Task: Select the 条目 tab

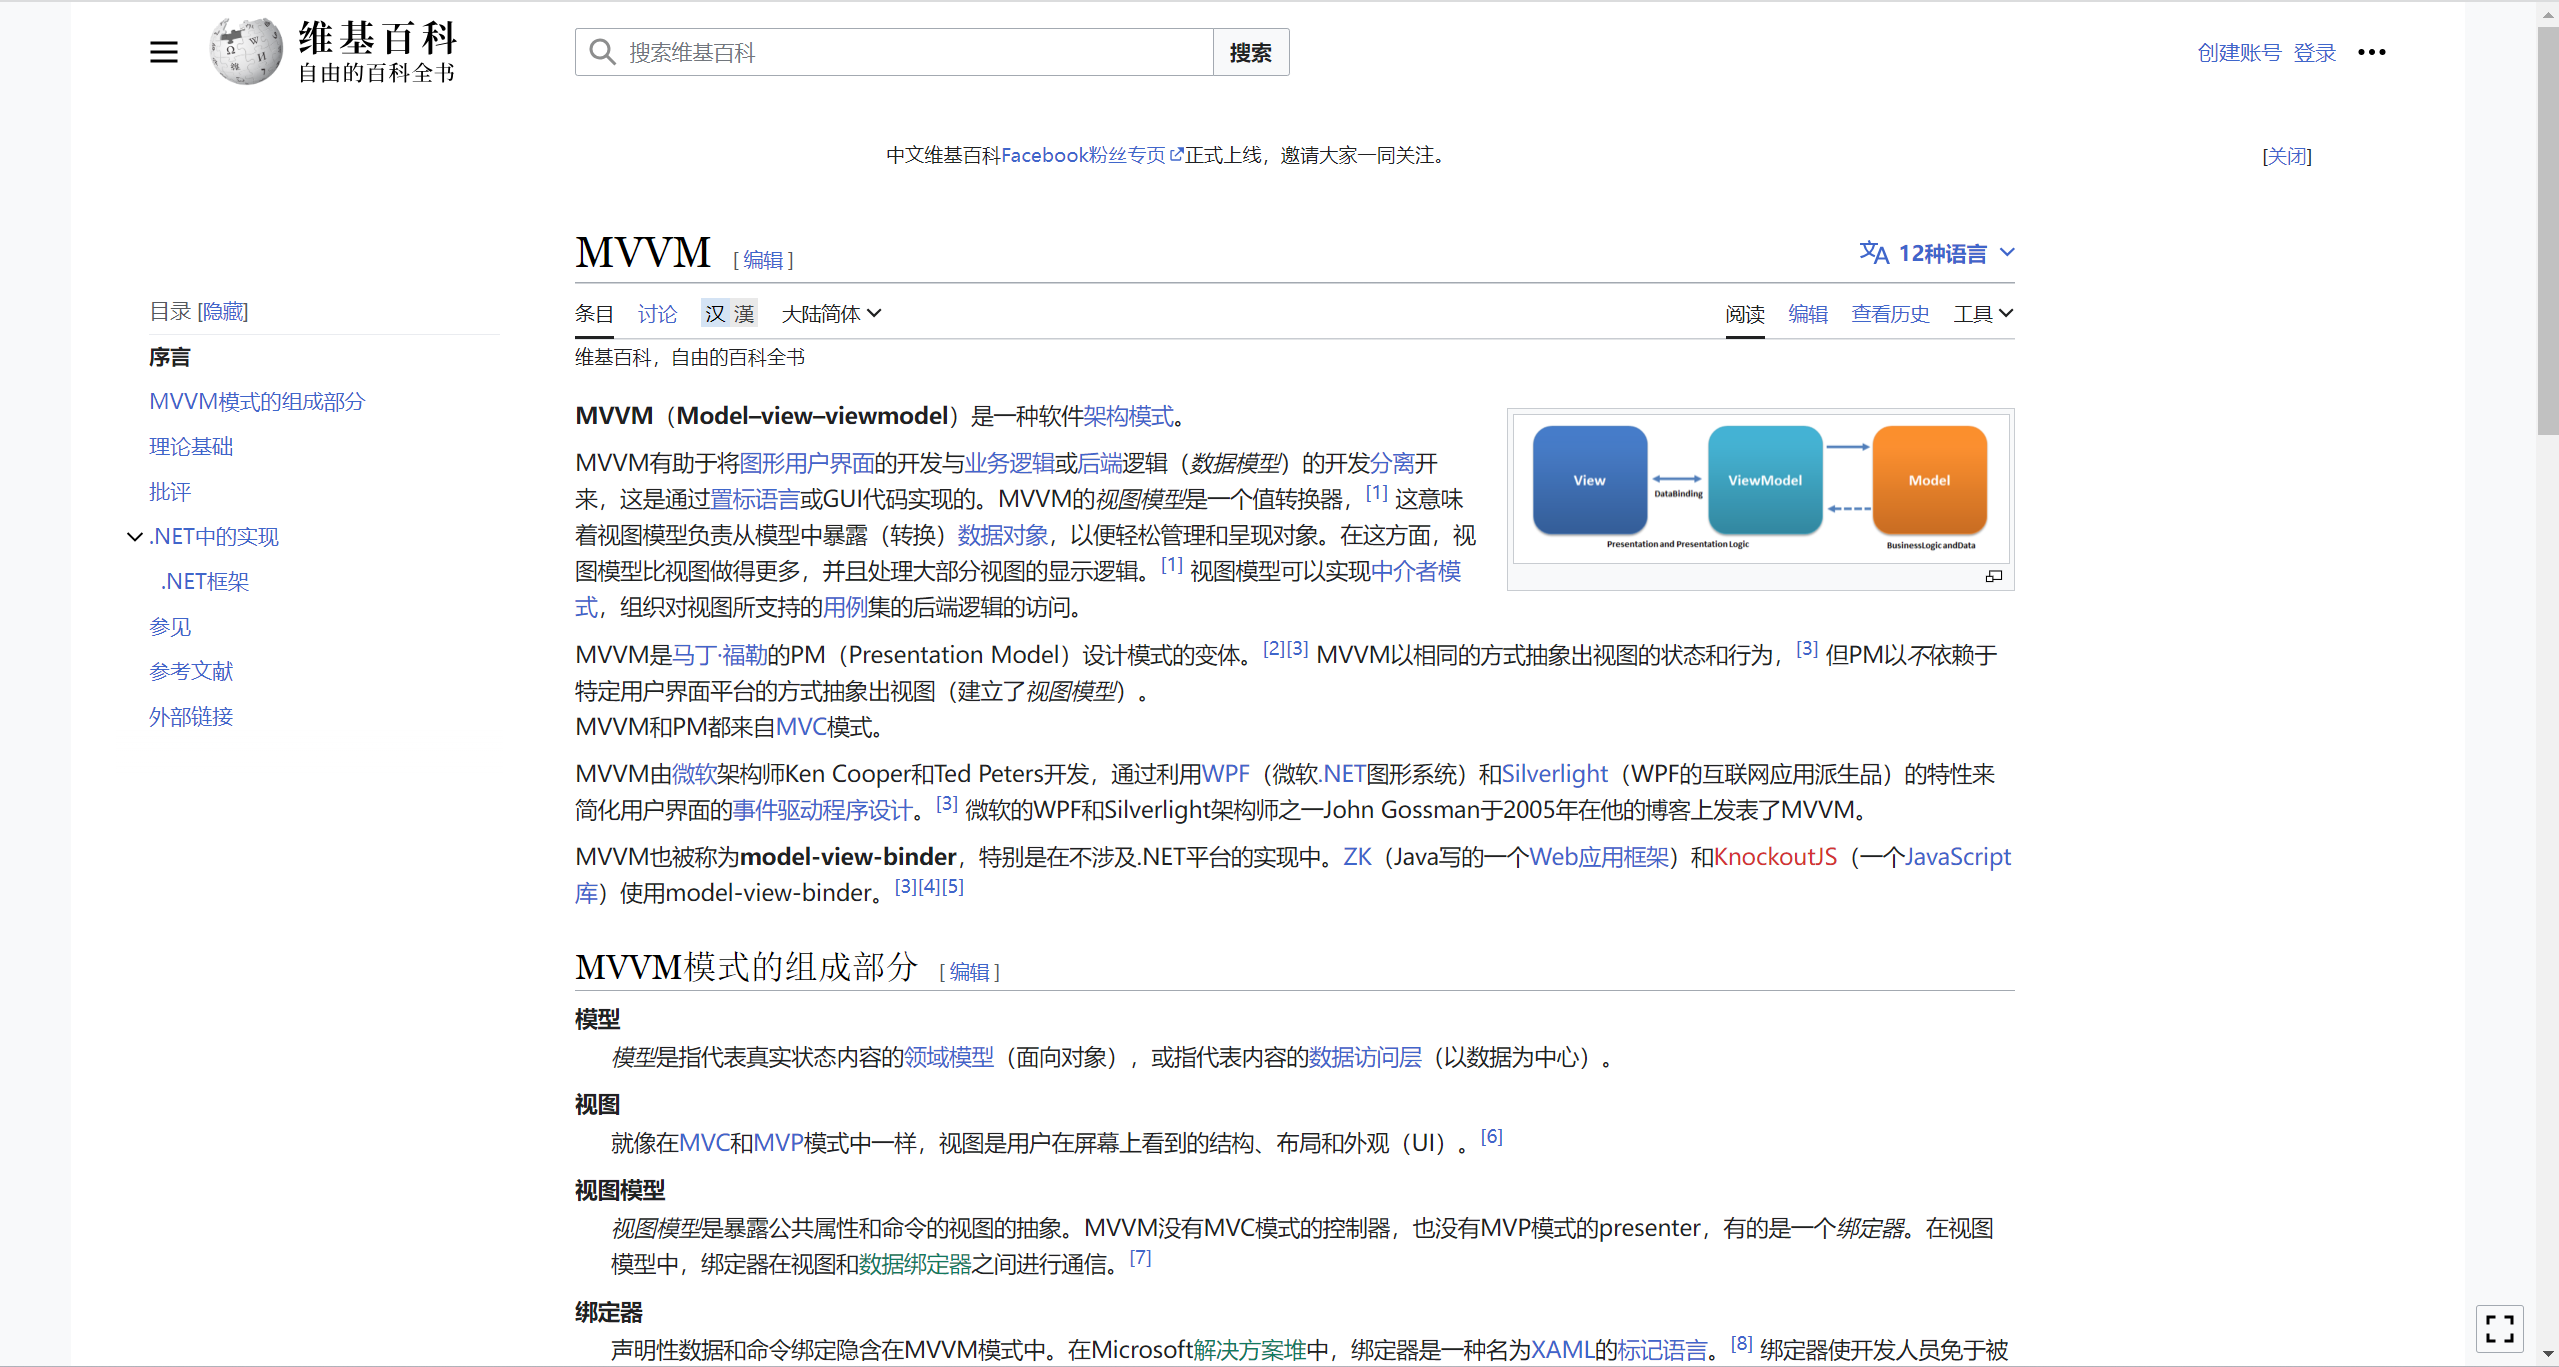Action: (x=594, y=314)
